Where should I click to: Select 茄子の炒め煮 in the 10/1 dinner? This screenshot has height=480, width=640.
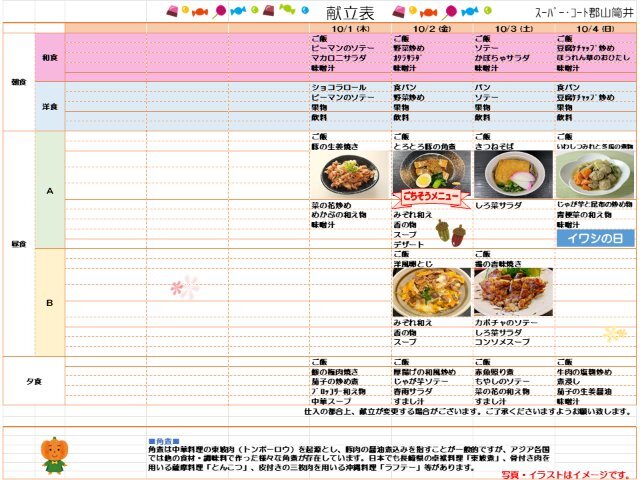tap(335, 382)
